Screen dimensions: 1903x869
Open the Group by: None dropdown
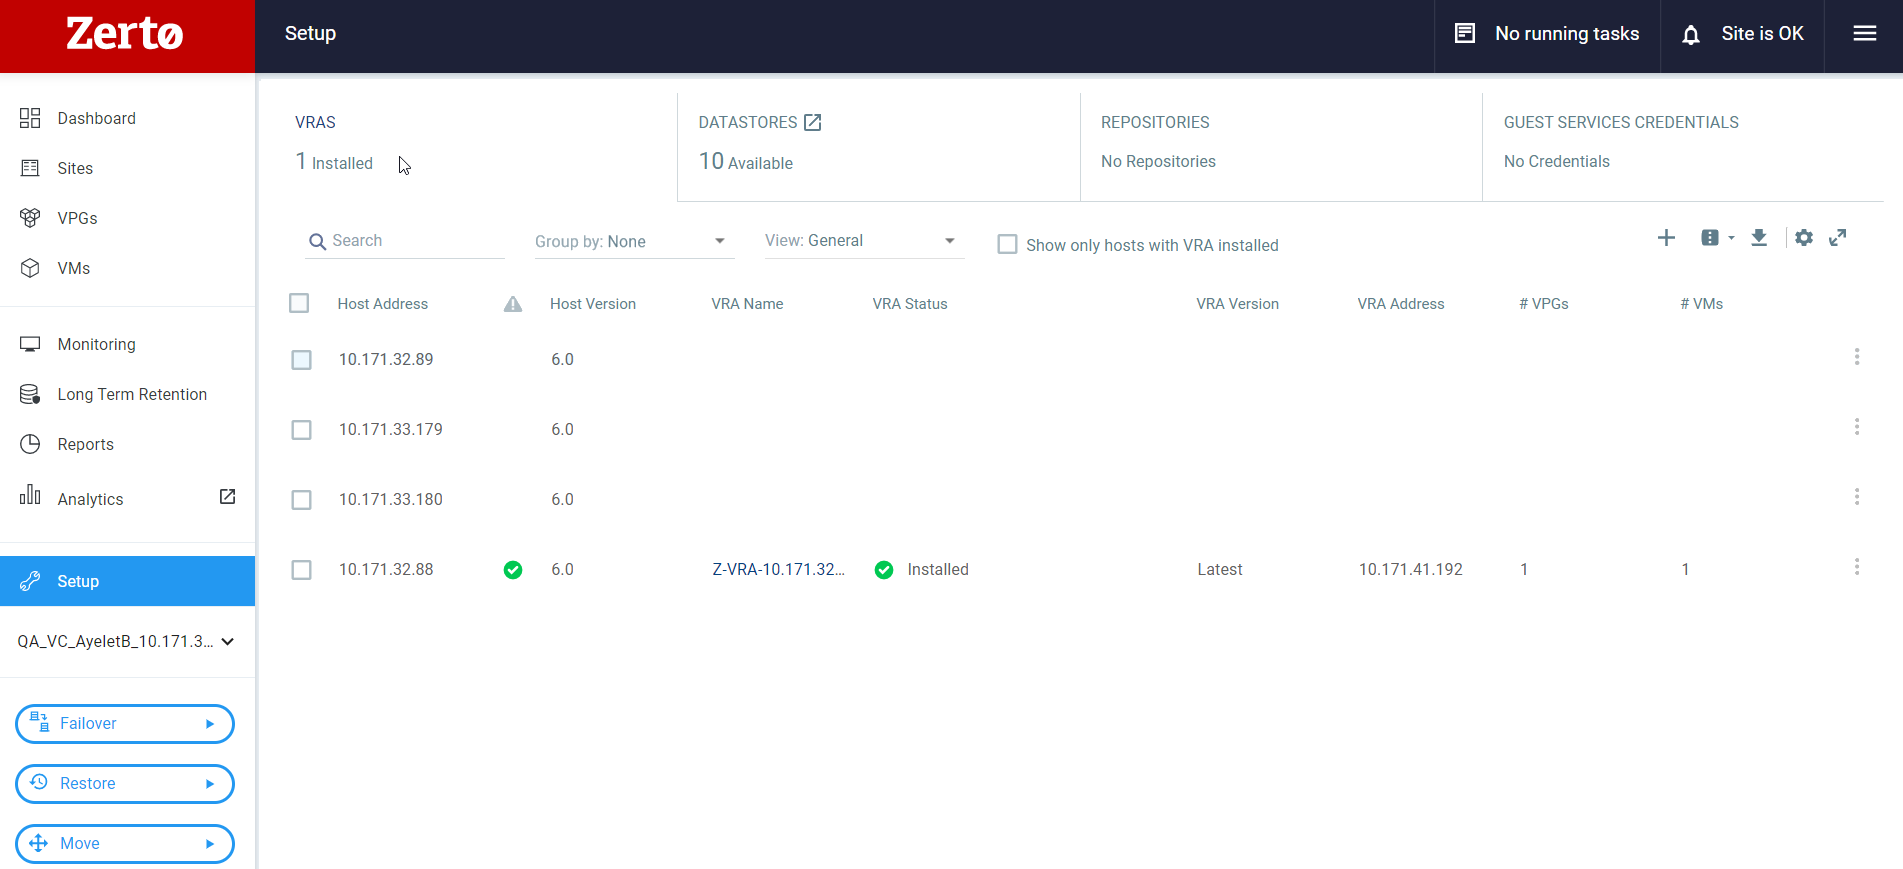click(x=634, y=241)
